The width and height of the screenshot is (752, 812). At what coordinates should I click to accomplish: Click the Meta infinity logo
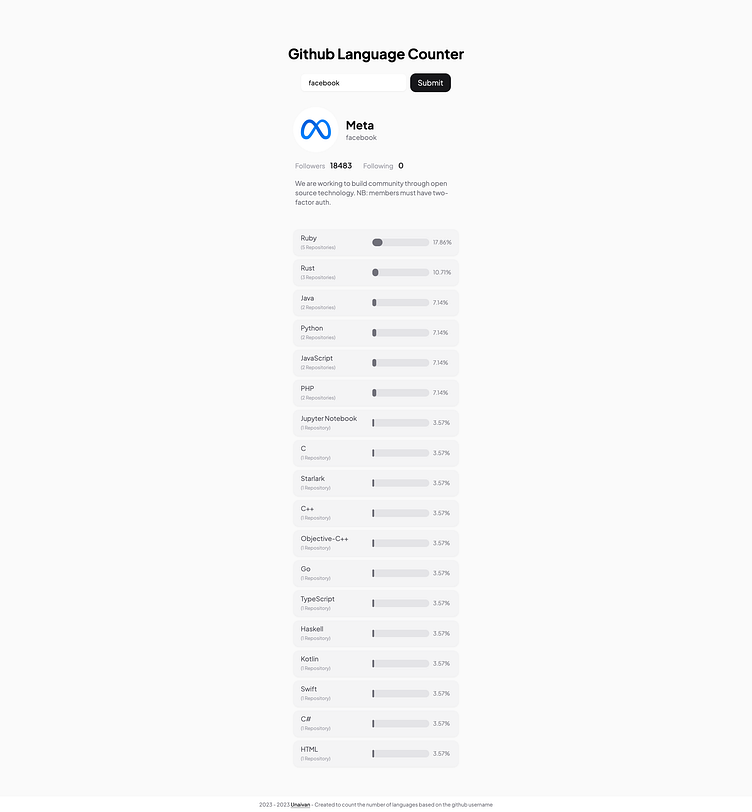pyautogui.click(x=316, y=127)
